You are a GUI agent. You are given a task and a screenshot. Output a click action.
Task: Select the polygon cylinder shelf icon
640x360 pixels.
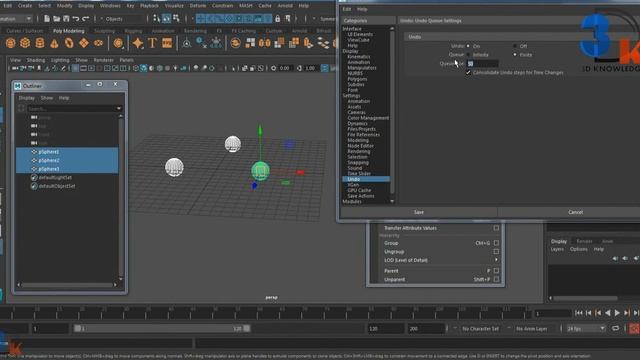click(40, 43)
